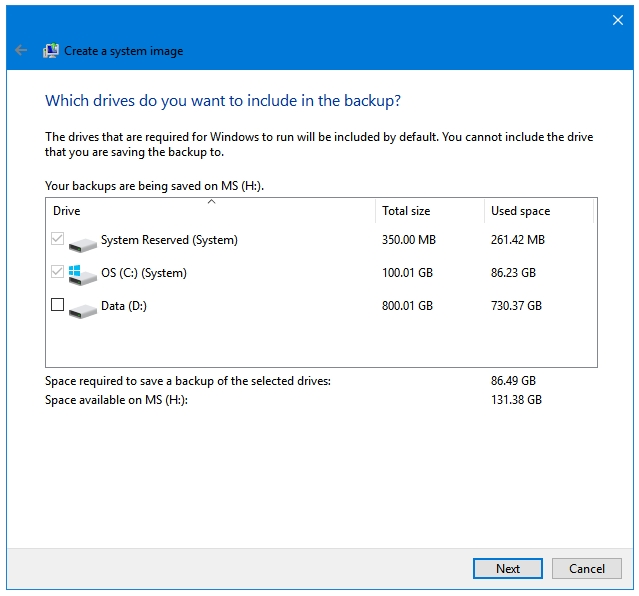Check the Data (D:) drive checkbox
Image resolution: width=639 pixels, height=596 pixels.
tap(57, 305)
